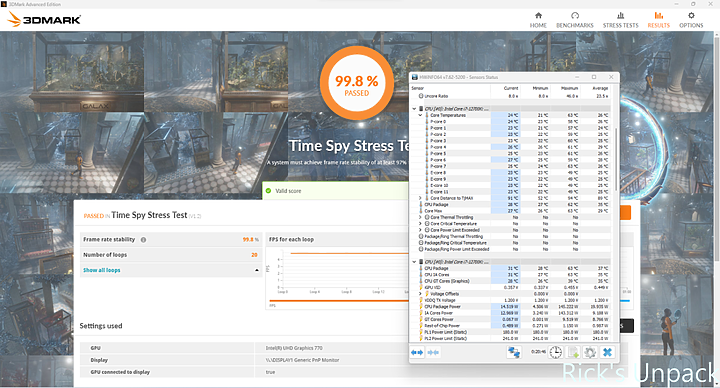Click the Generic PnP Monitor display value
Viewport: 720px width, 388px height.
302,360
